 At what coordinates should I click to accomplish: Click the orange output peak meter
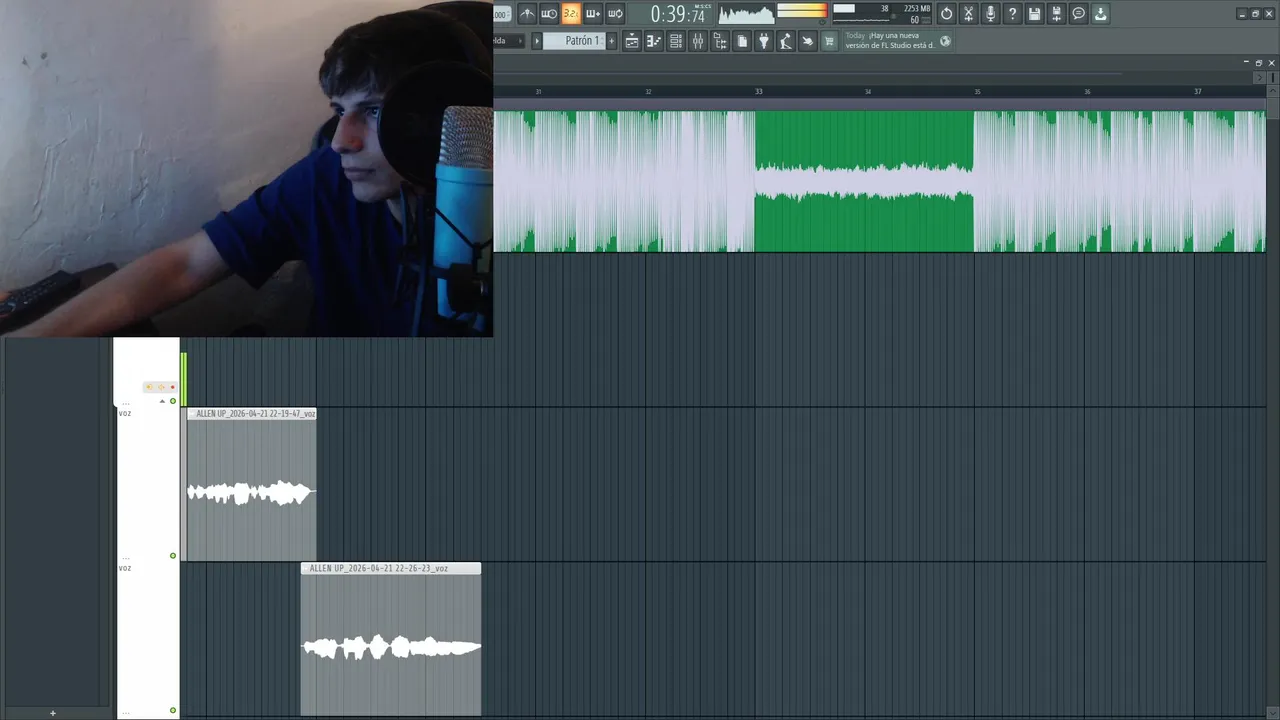(x=802, y=11)
